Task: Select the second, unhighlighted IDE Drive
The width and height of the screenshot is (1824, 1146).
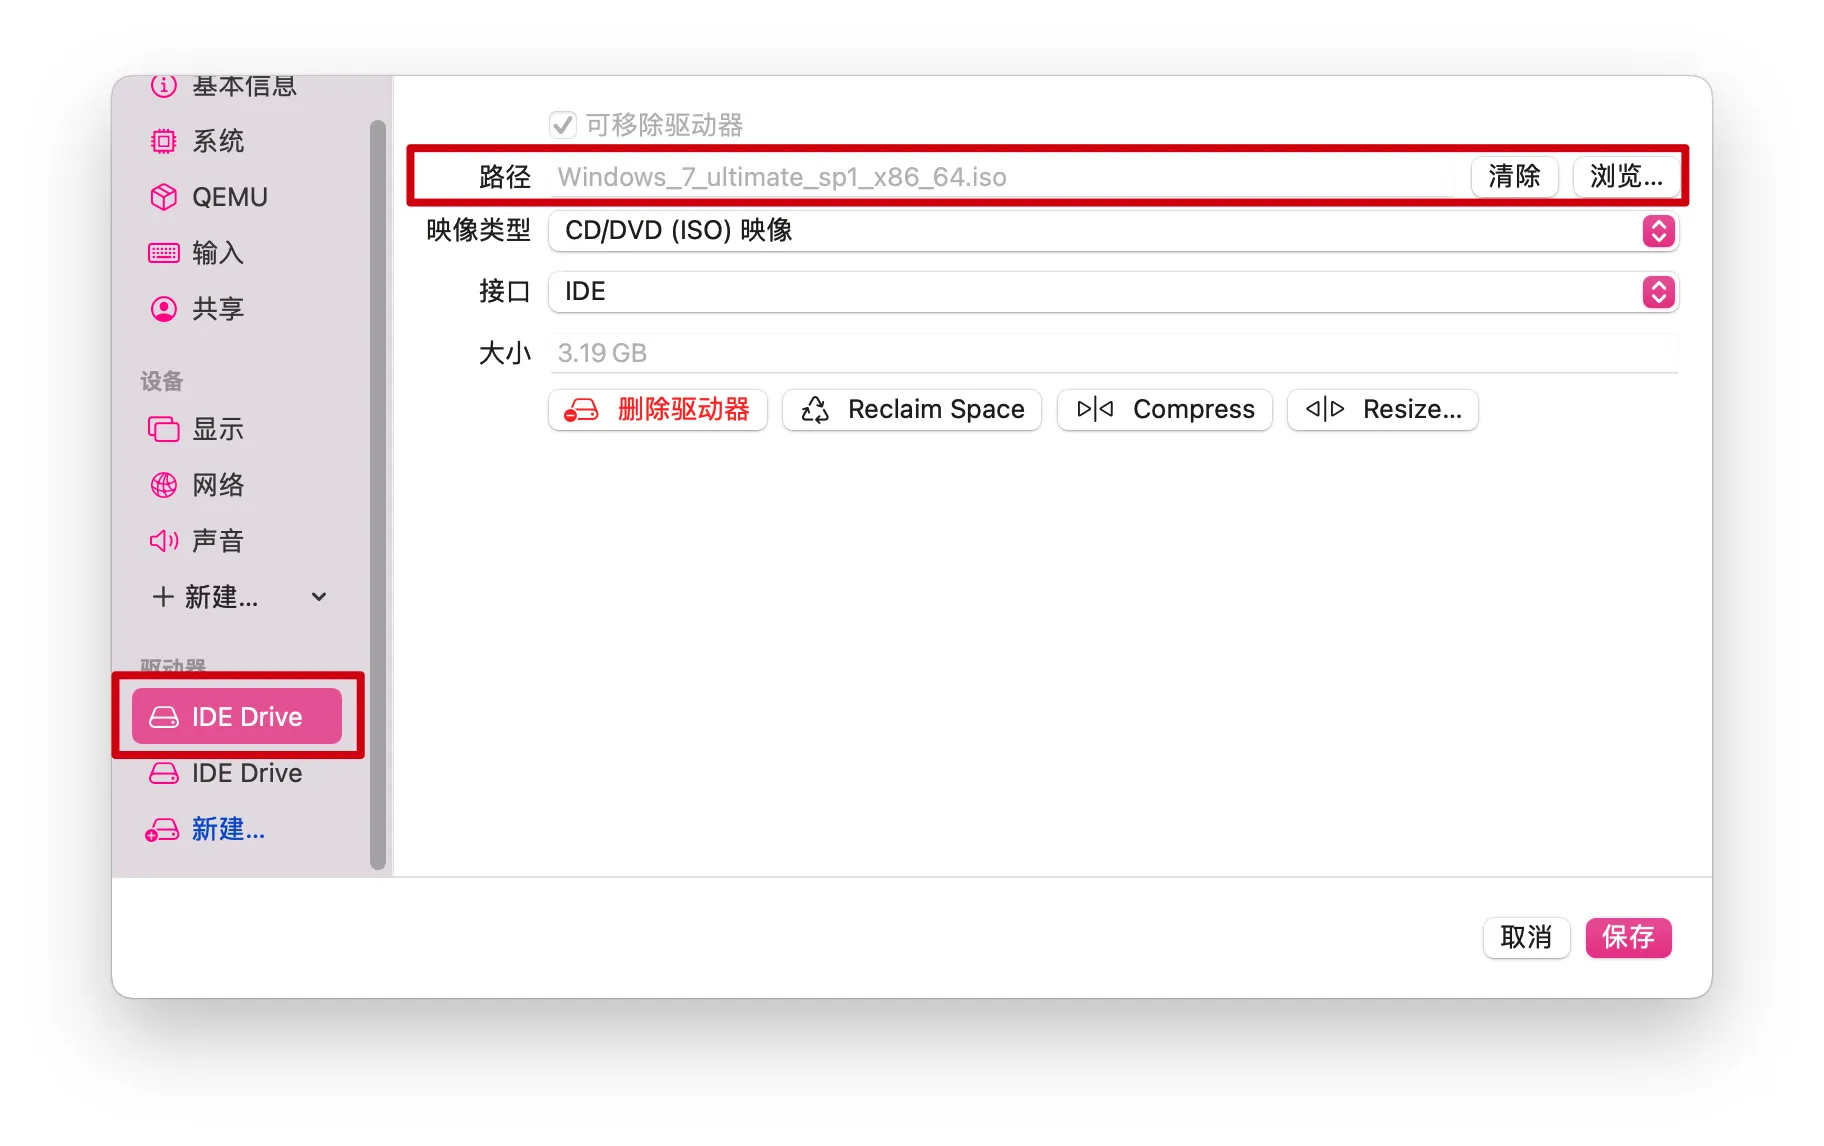Action: (237, 773)
